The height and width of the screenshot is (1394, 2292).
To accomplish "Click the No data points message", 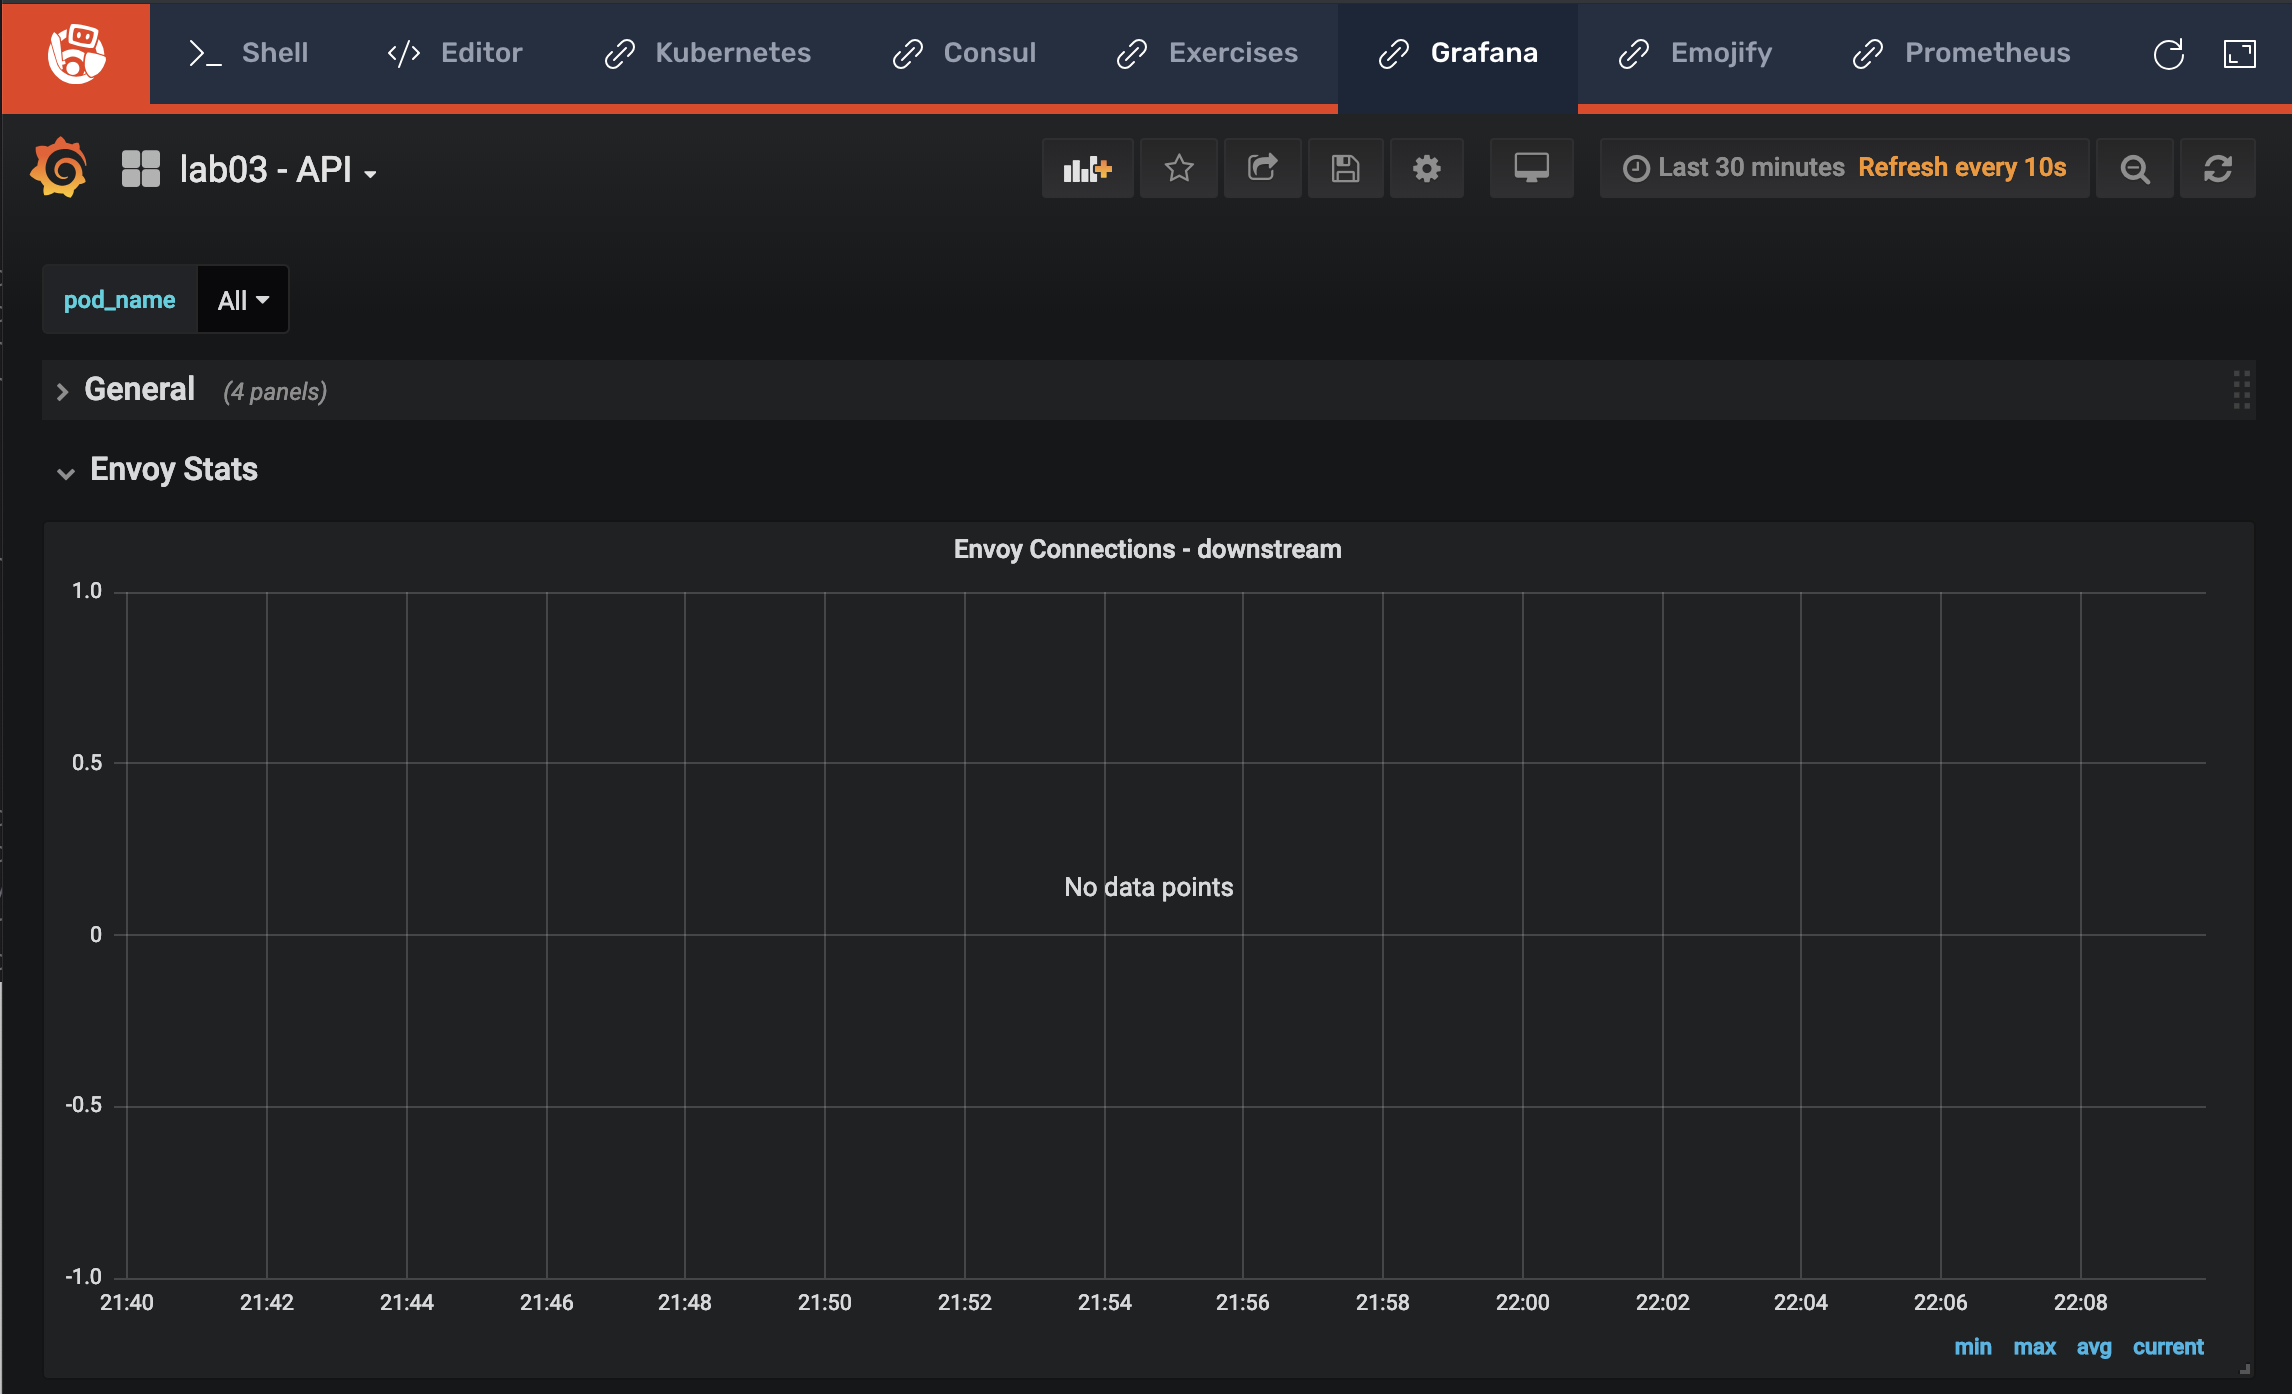I will (x=1148, y=887).
